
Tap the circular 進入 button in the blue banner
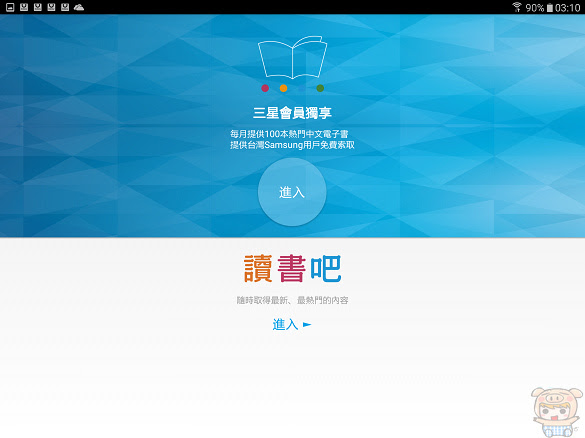(292, 192)
